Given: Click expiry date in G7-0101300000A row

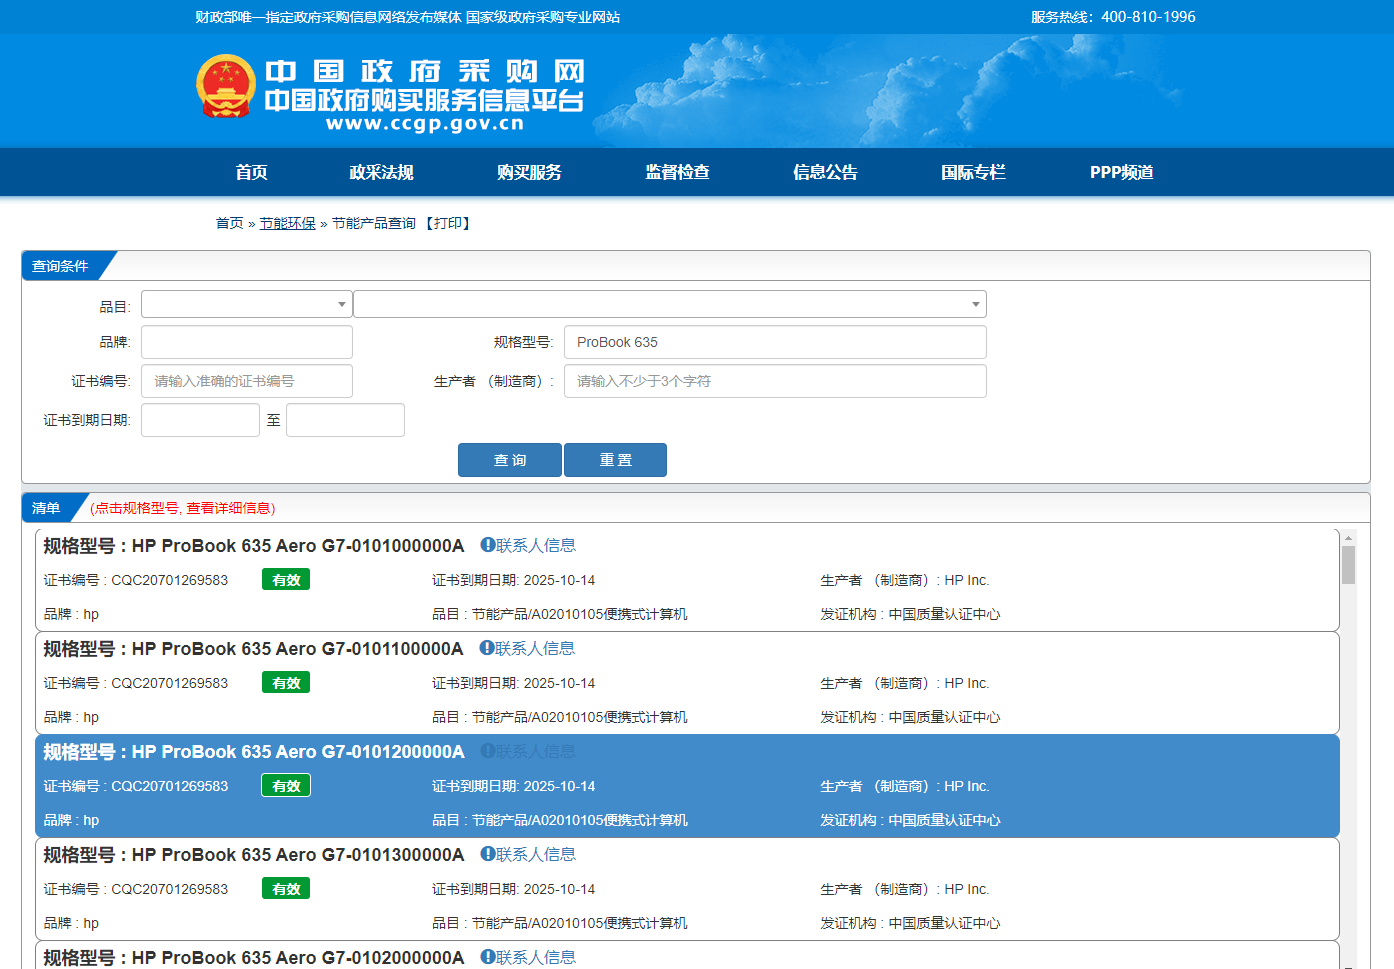Looking at the screenshot, I should (559, 889).
